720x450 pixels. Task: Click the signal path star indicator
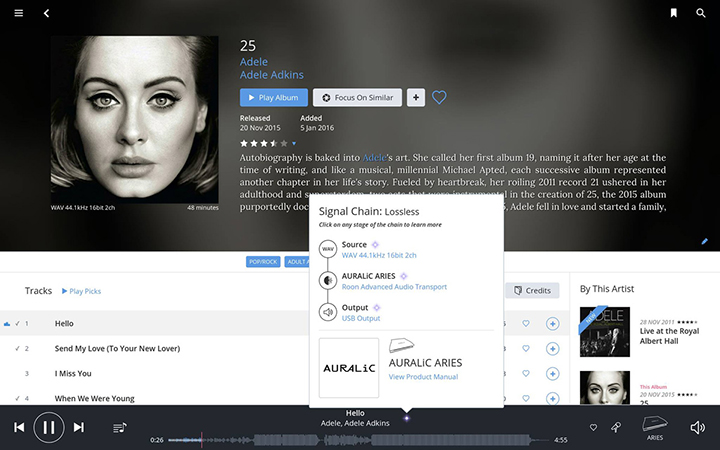coord(406,418)
